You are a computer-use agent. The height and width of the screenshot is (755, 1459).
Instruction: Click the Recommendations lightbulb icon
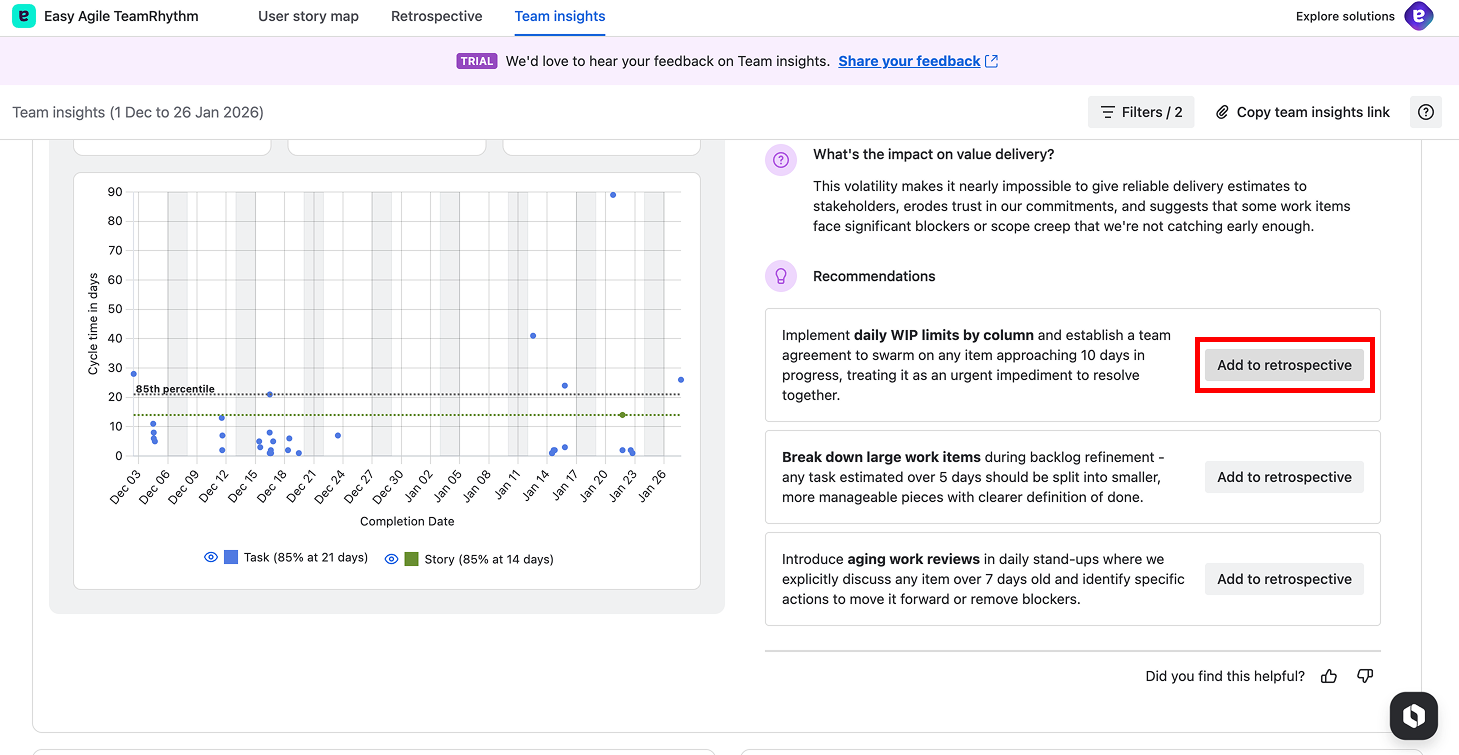click(x=781, y=276)
